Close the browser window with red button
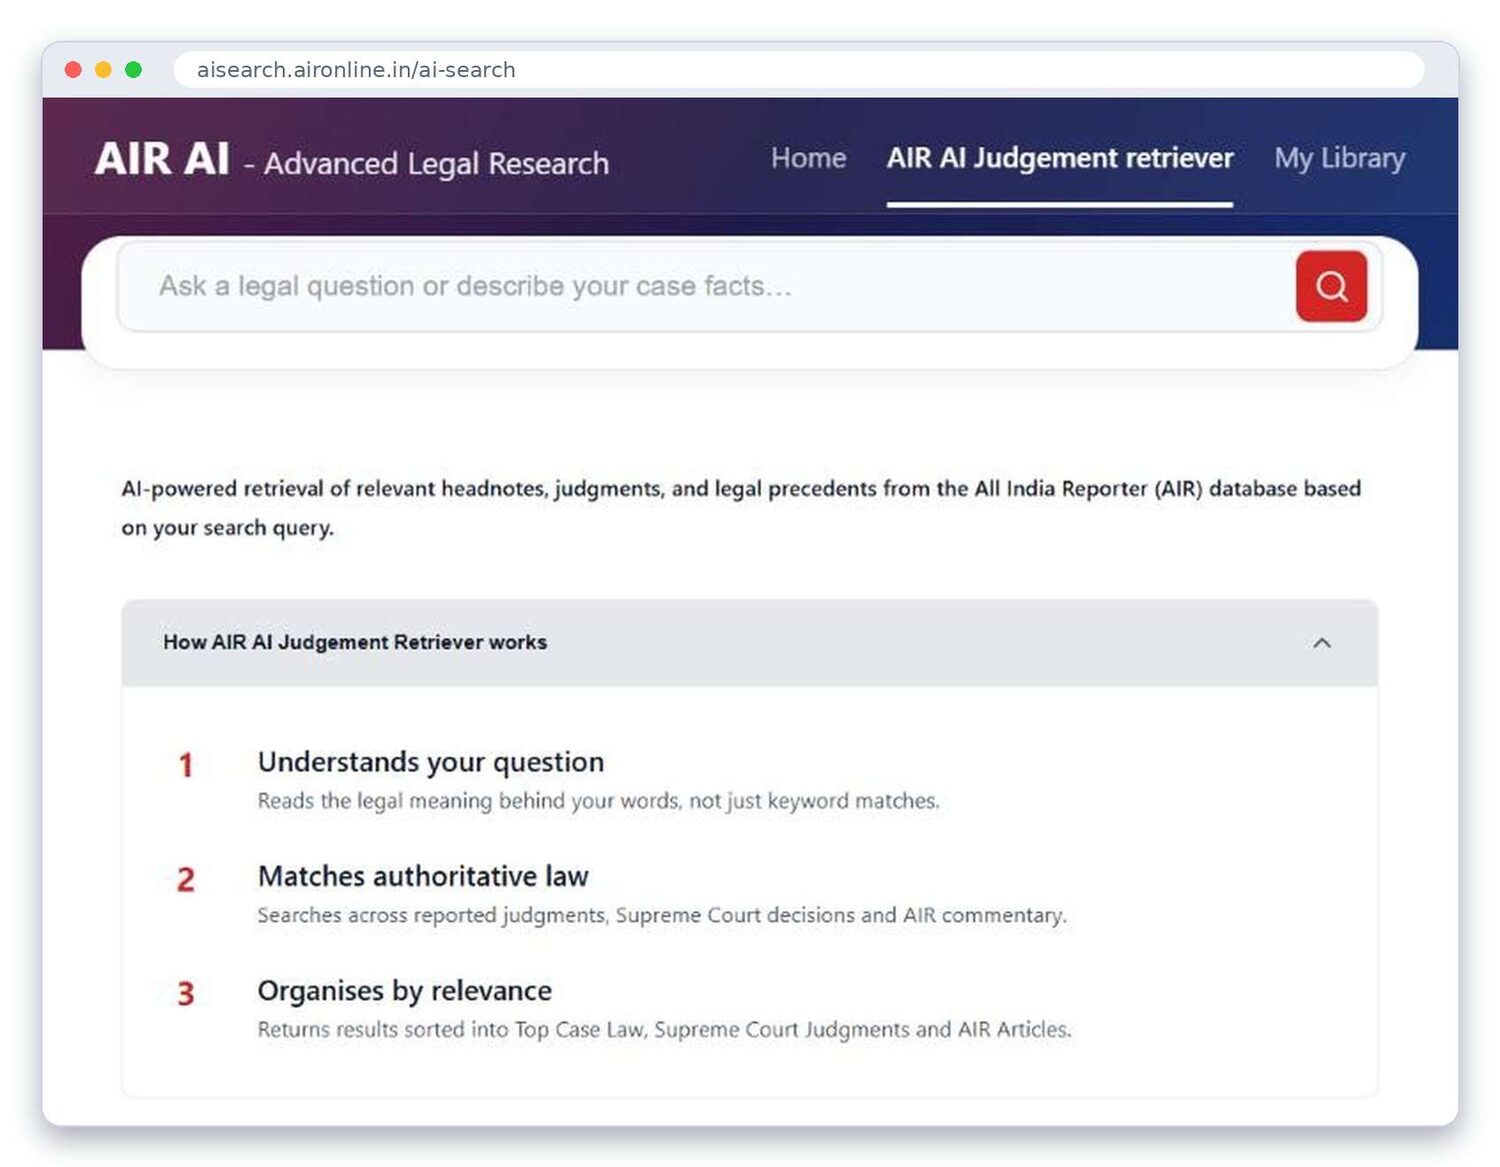Image resolution: width=1500 pixels, height=1167 pixels. 73,70
